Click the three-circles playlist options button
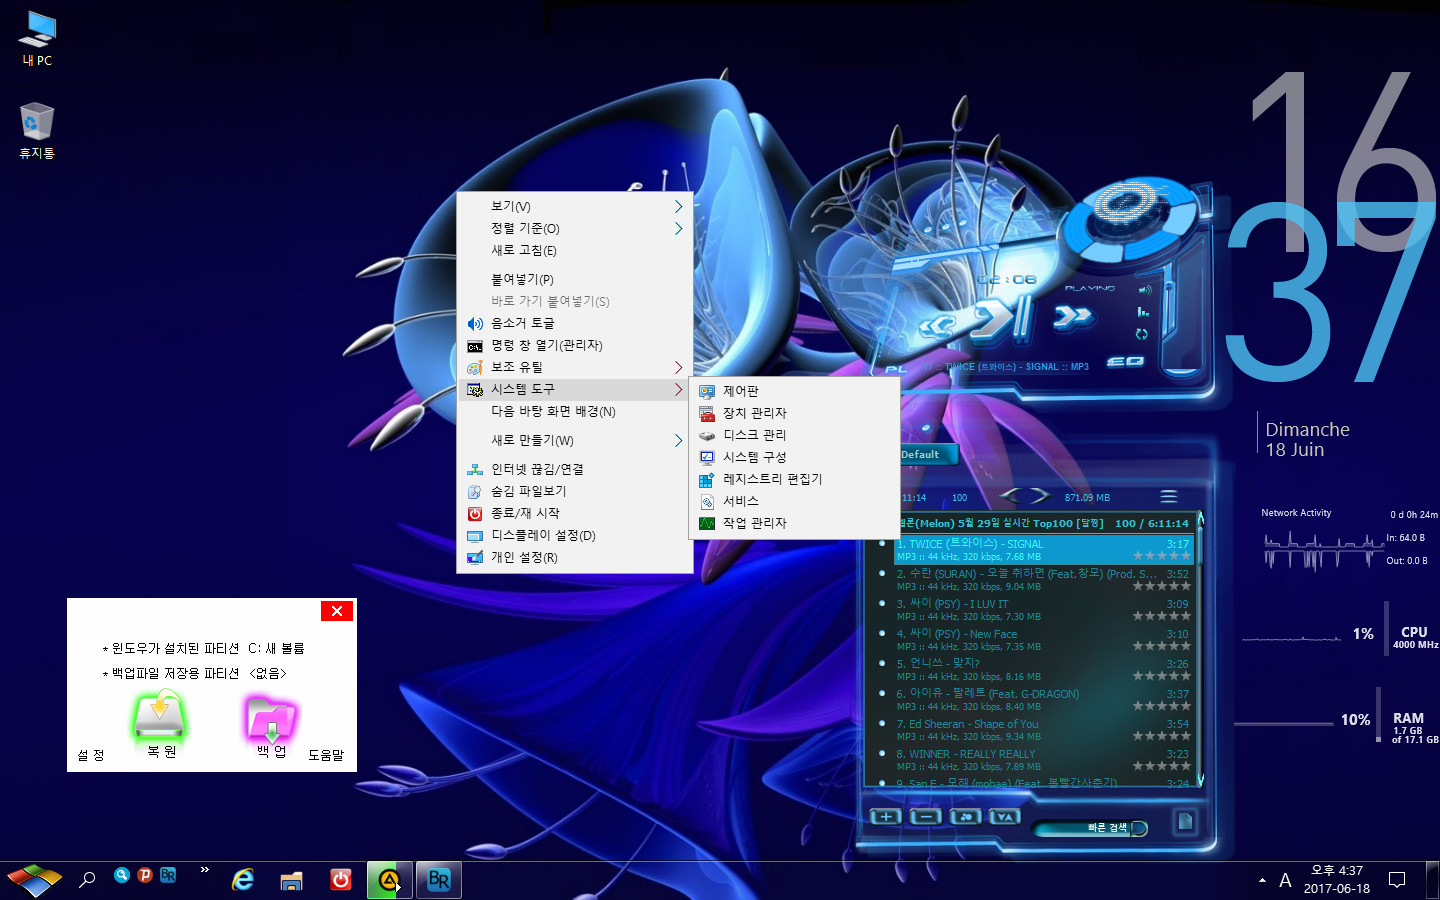Screen dimensions: 1440x900 click(x=966, y=816)
